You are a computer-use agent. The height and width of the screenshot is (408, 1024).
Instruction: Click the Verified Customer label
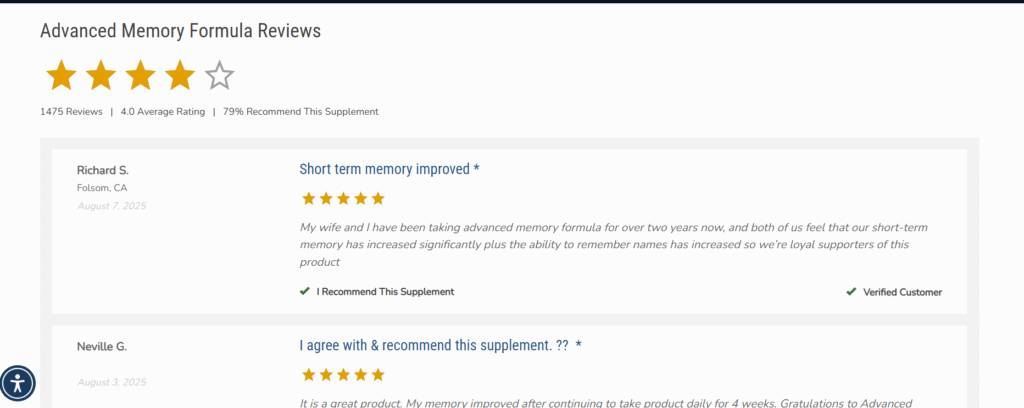903,292
